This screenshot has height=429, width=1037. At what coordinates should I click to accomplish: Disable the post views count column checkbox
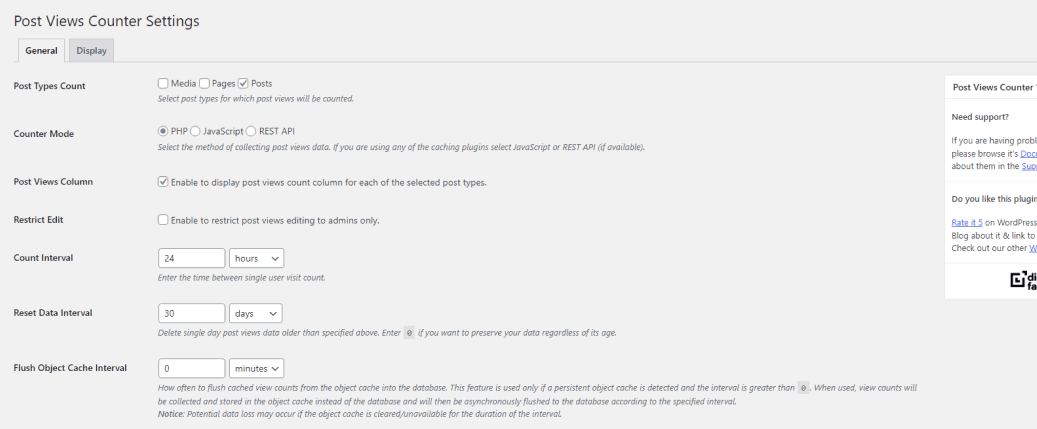point(163,182)
